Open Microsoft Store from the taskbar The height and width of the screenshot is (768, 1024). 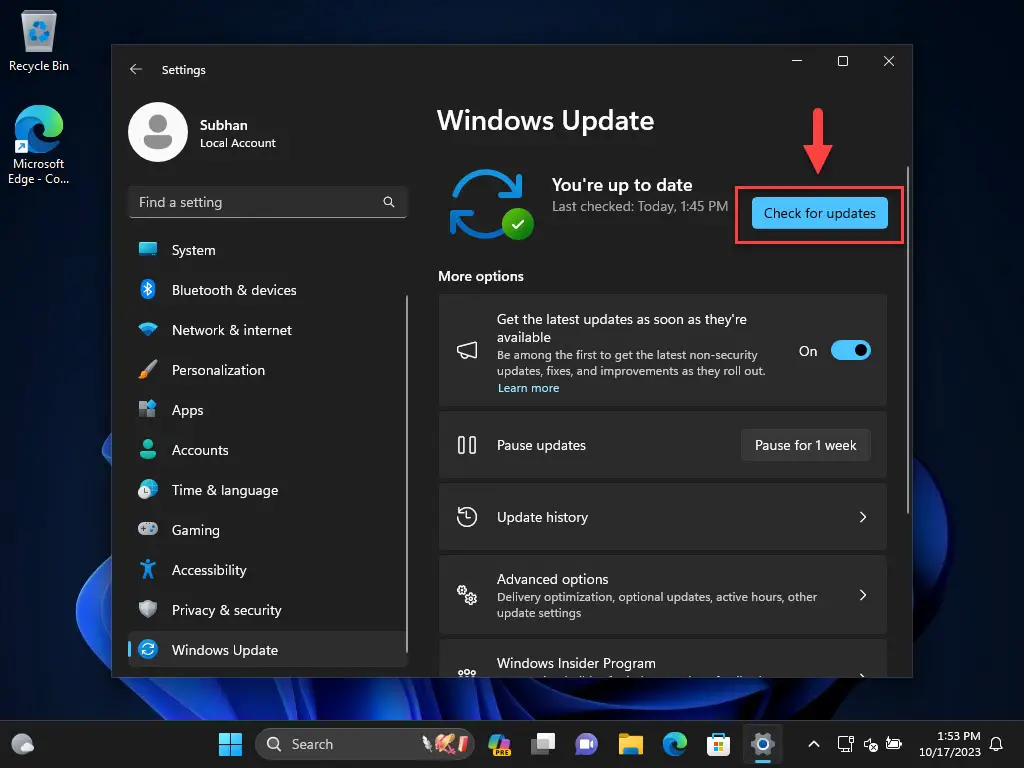[718, 744]
